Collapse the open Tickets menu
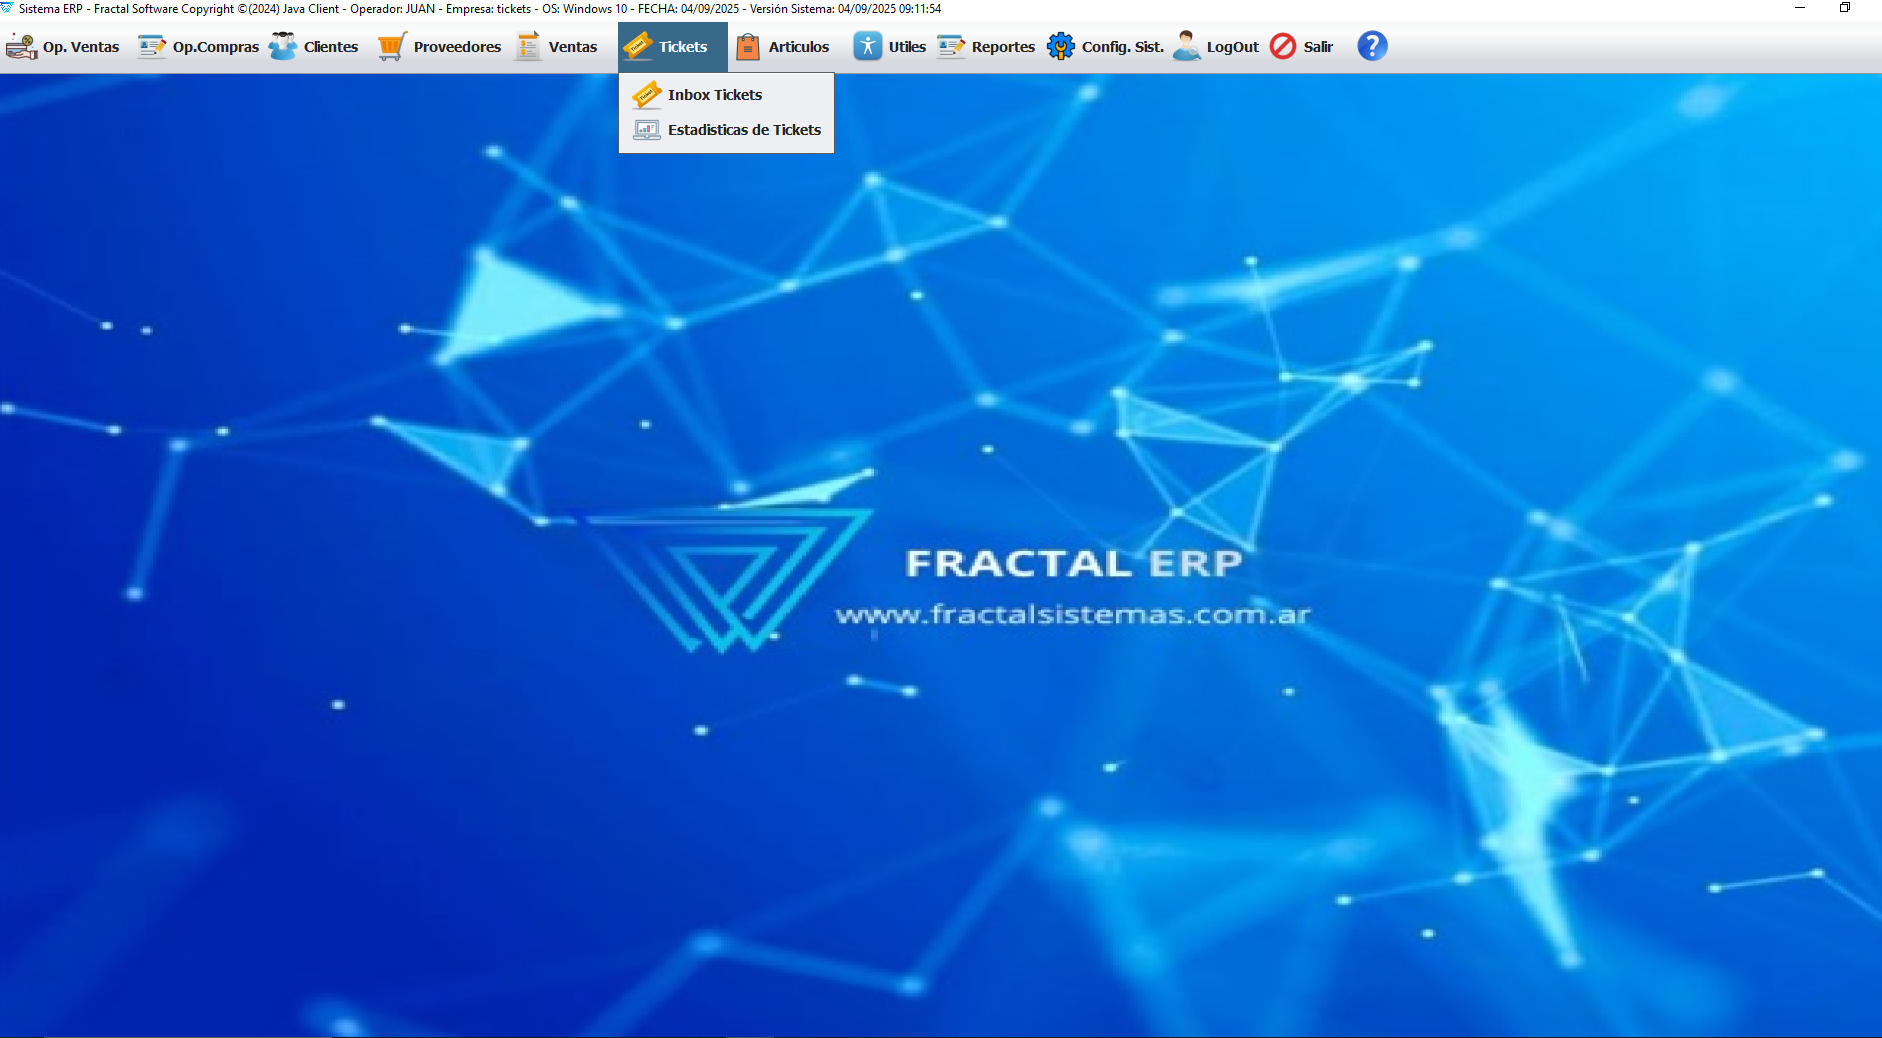The width and height of the screenshot is (1882, 1038). 672,46
